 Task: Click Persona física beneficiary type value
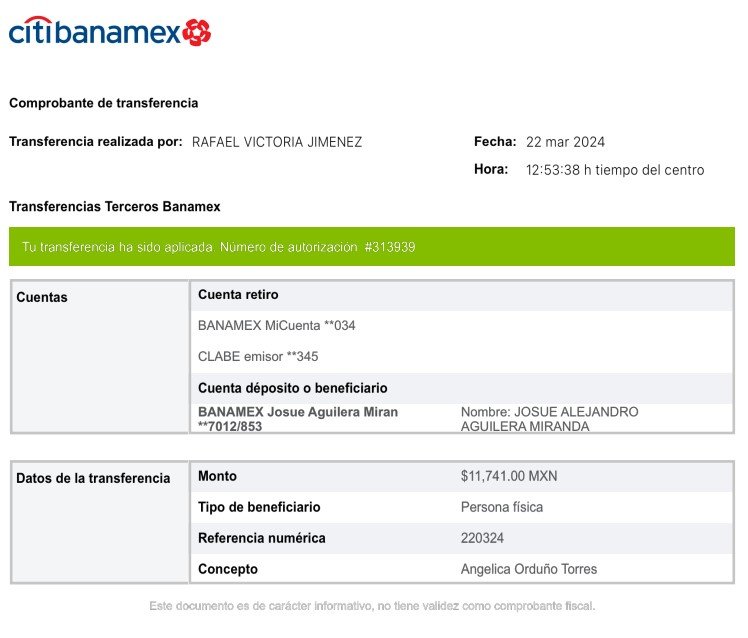pyautogui.click(x=502, y=507)
